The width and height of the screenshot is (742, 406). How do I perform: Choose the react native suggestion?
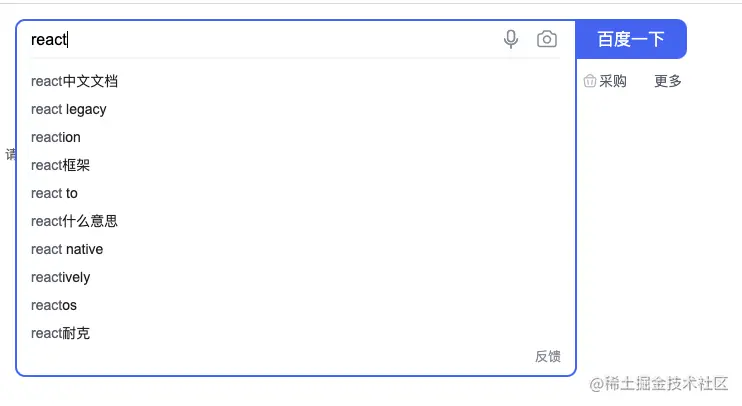click(x=67, y=249)
